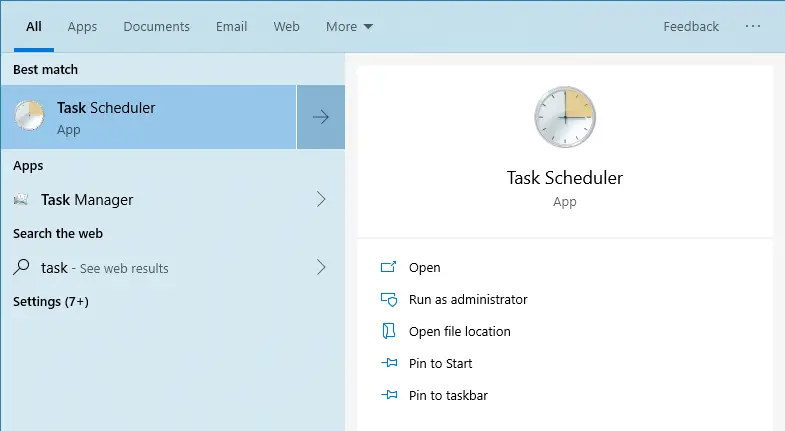This screenshot has width=785, height=431.
Task: Click the Run as administrator shield icon
Action: coord(389,299)
